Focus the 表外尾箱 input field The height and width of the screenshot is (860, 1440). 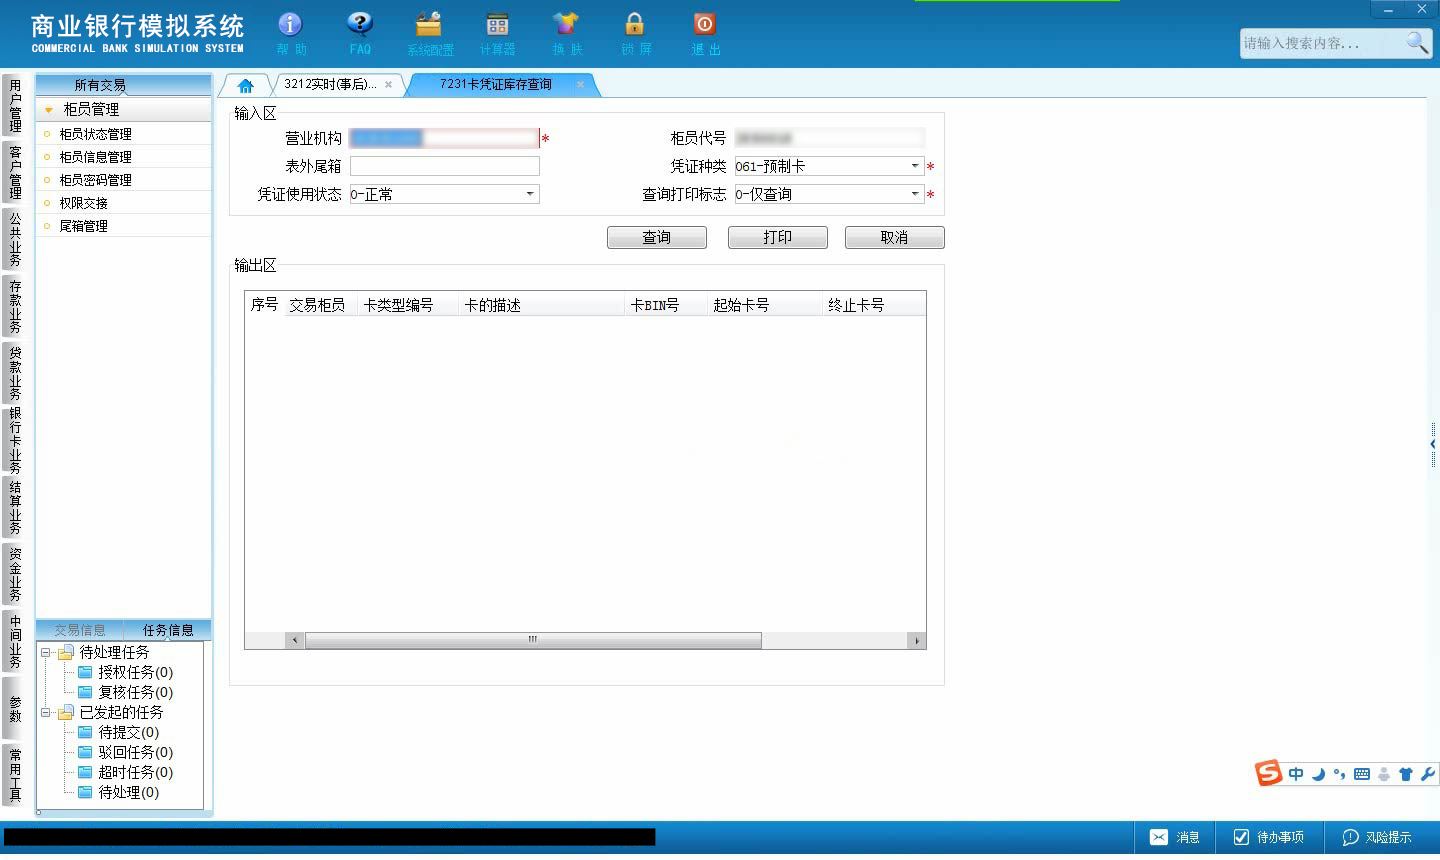[x=444, y=166]
